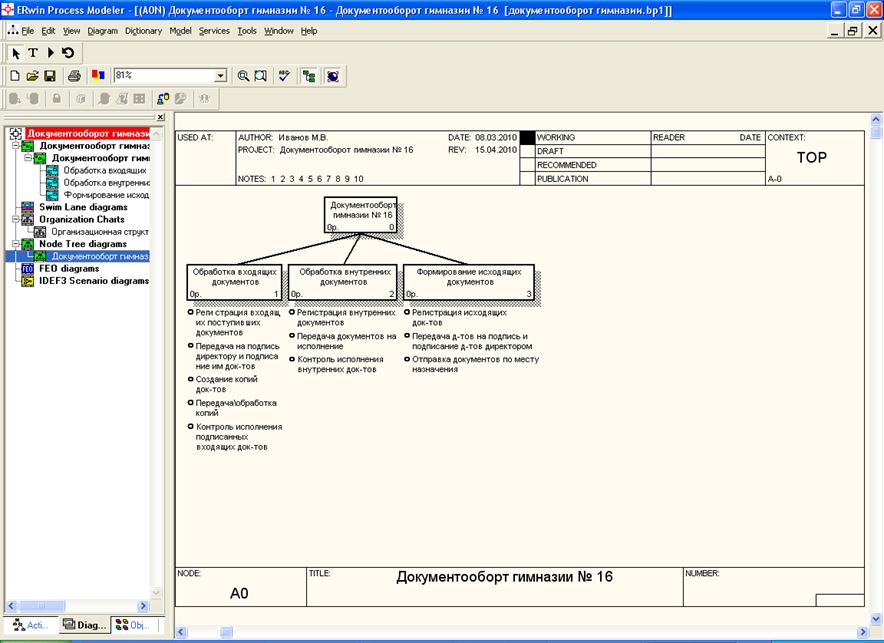This screenshot has width=884, height=643.
Task: Toggle the Model Explorer tree icon
Action: 309,76
